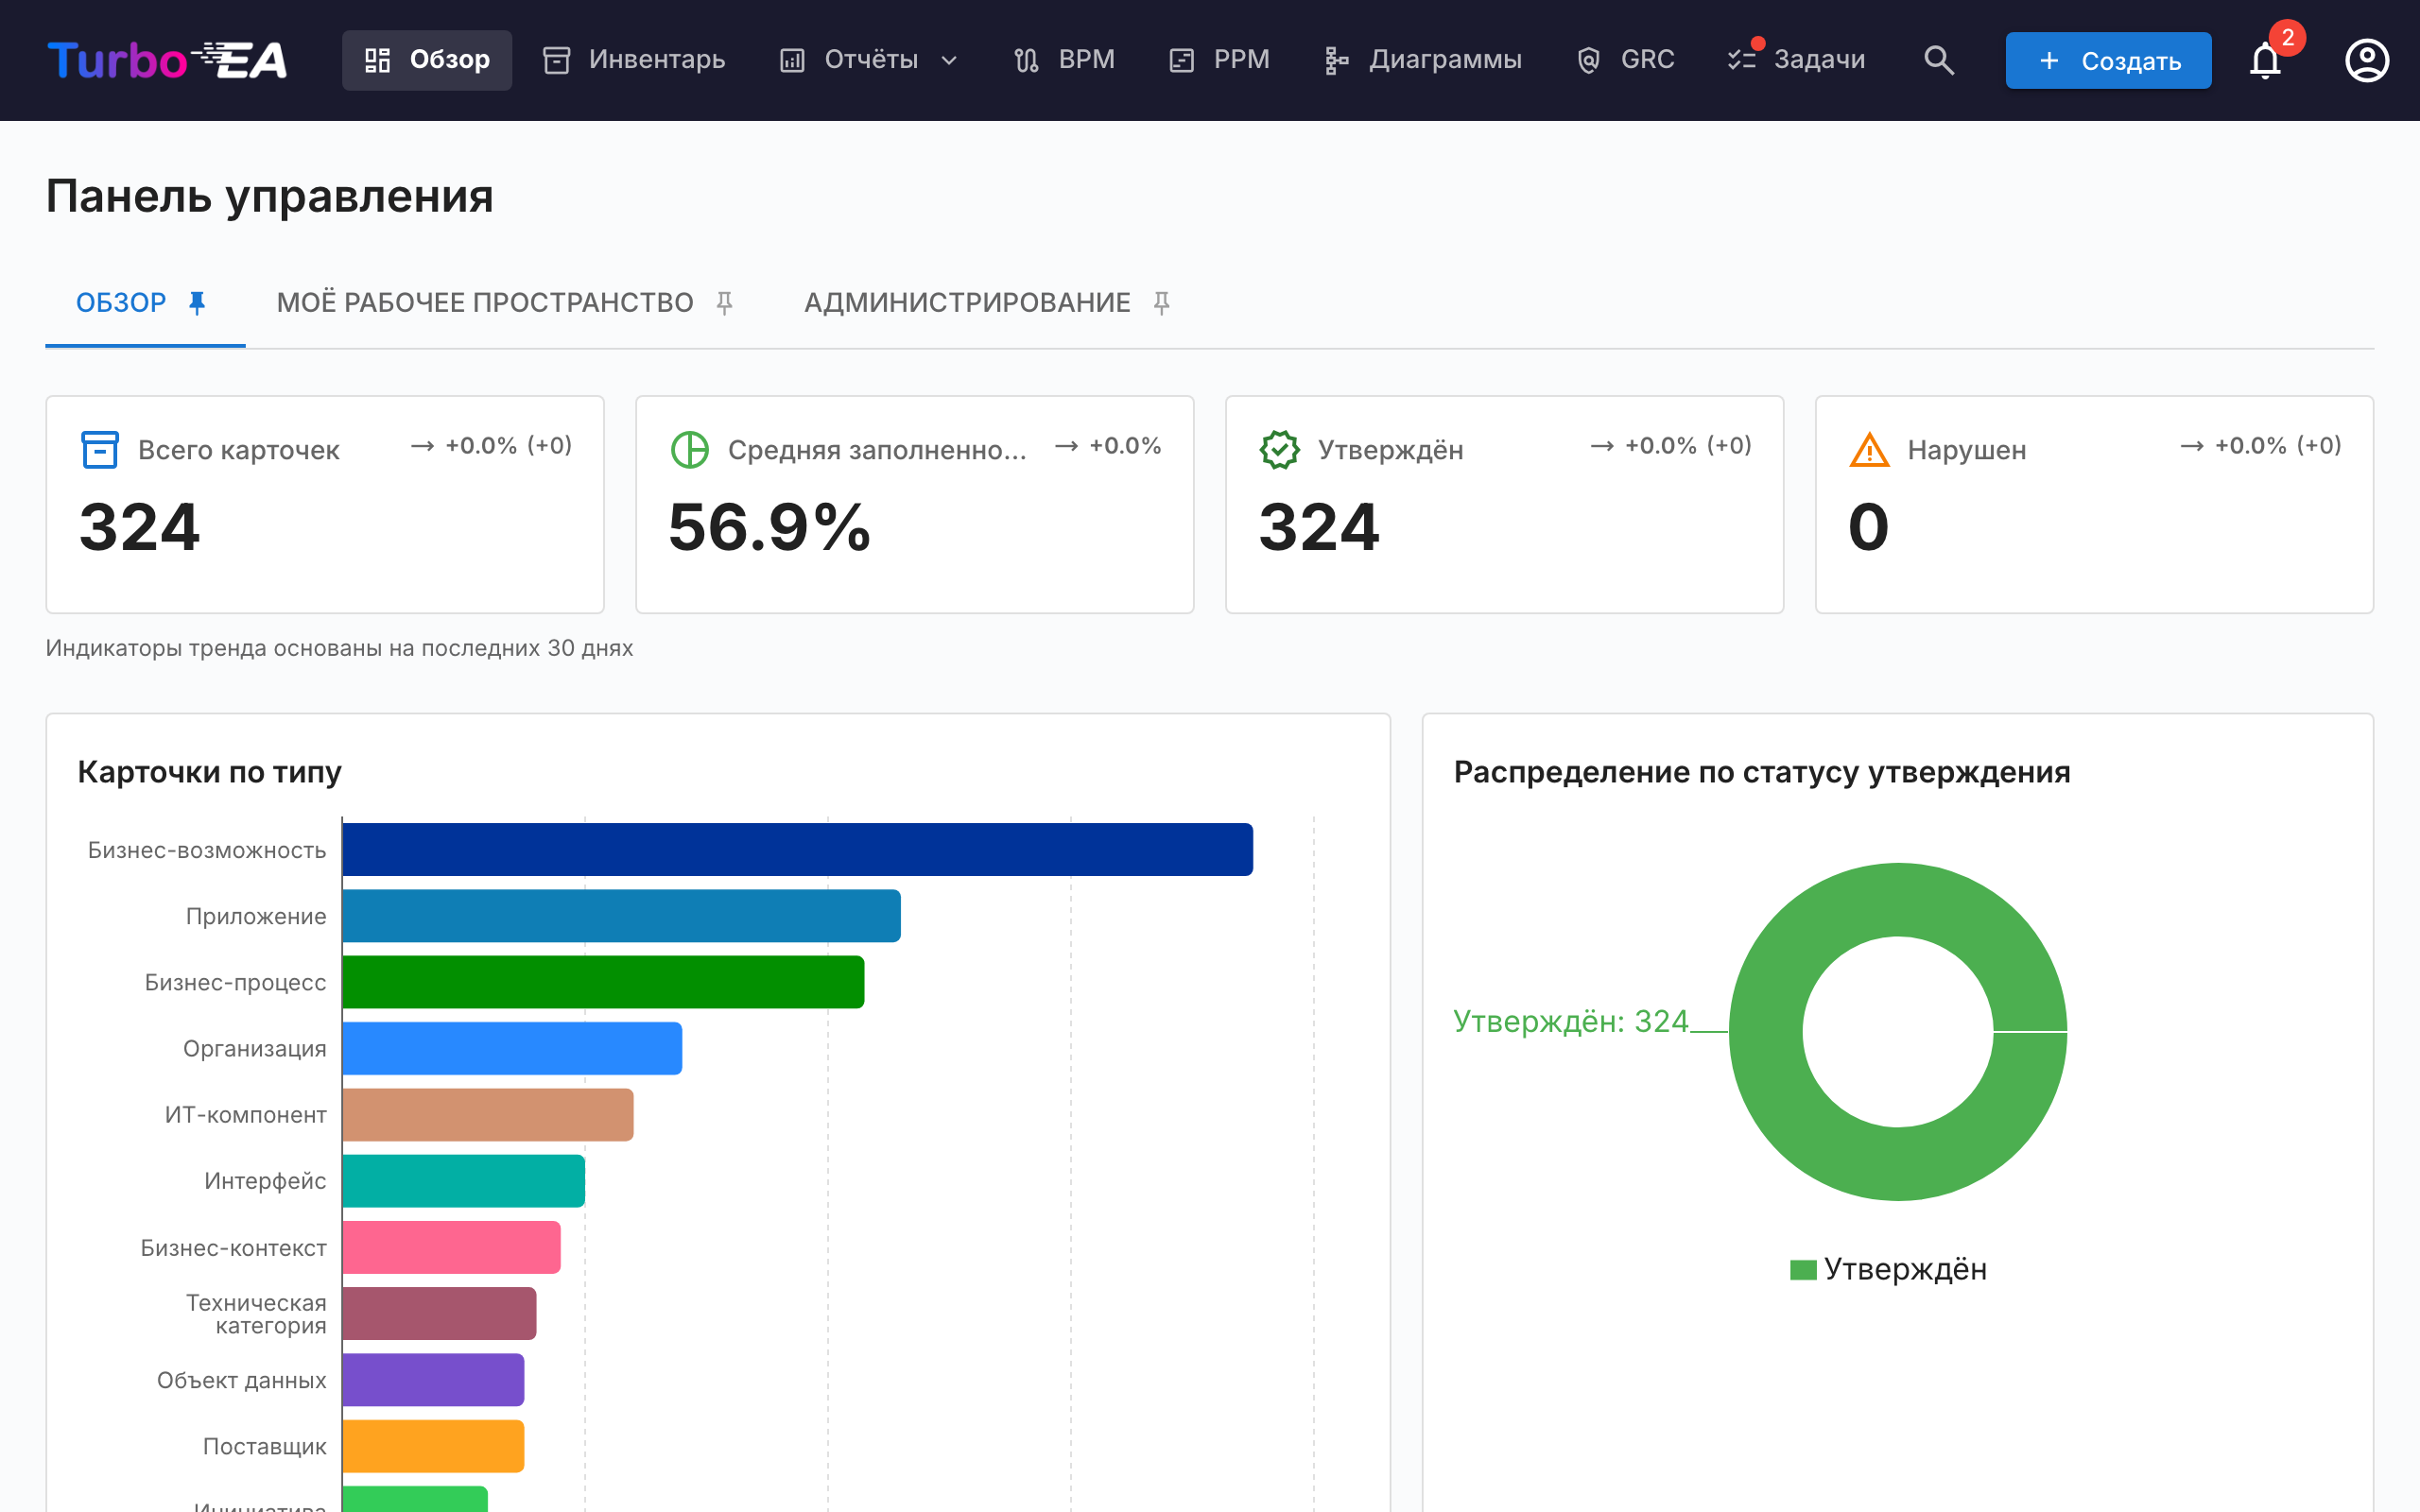The width and height of the screenshot is (2420, 1512).
Task: Click the Всего карточек +0.0% trend
Action: 491,445
